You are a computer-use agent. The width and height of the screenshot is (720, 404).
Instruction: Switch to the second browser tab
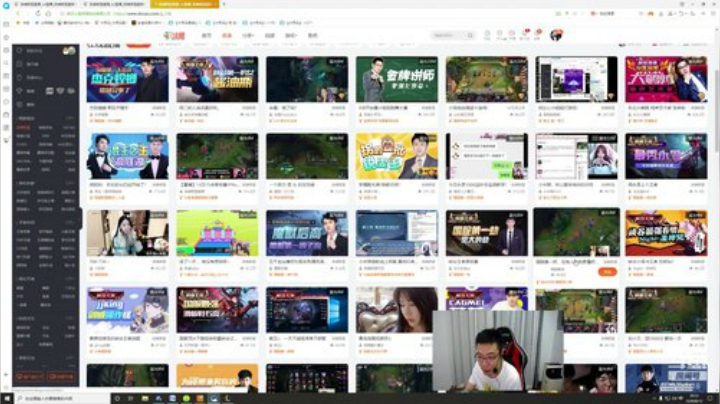116,4
